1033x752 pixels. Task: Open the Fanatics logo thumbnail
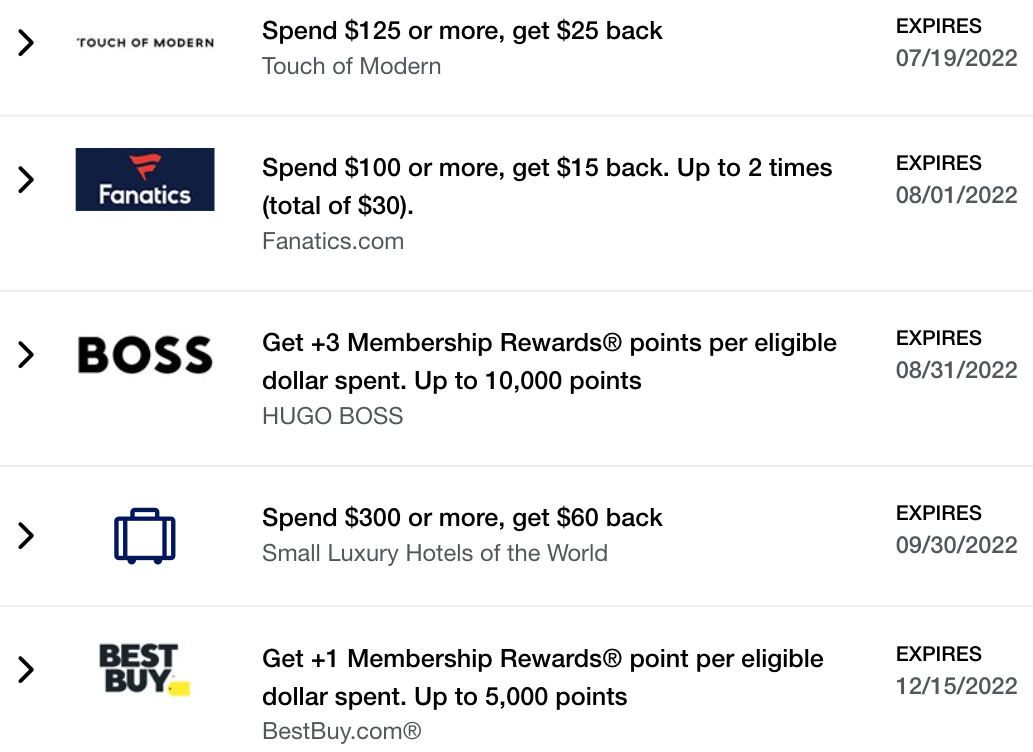coord(145,179)
